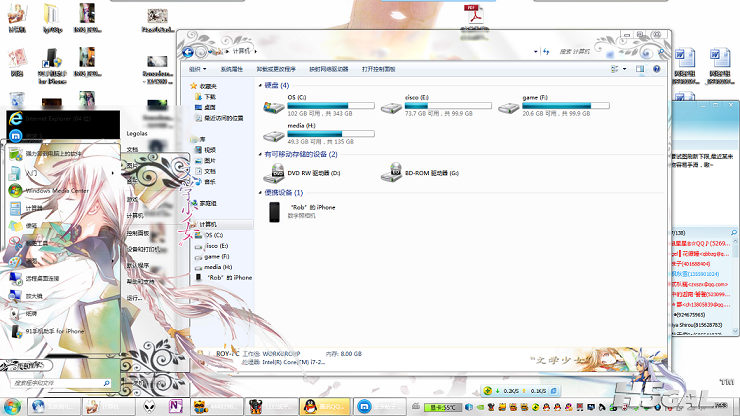
Task: Open Legolas user folder in Start menu
Action: (x=137, y=134)
